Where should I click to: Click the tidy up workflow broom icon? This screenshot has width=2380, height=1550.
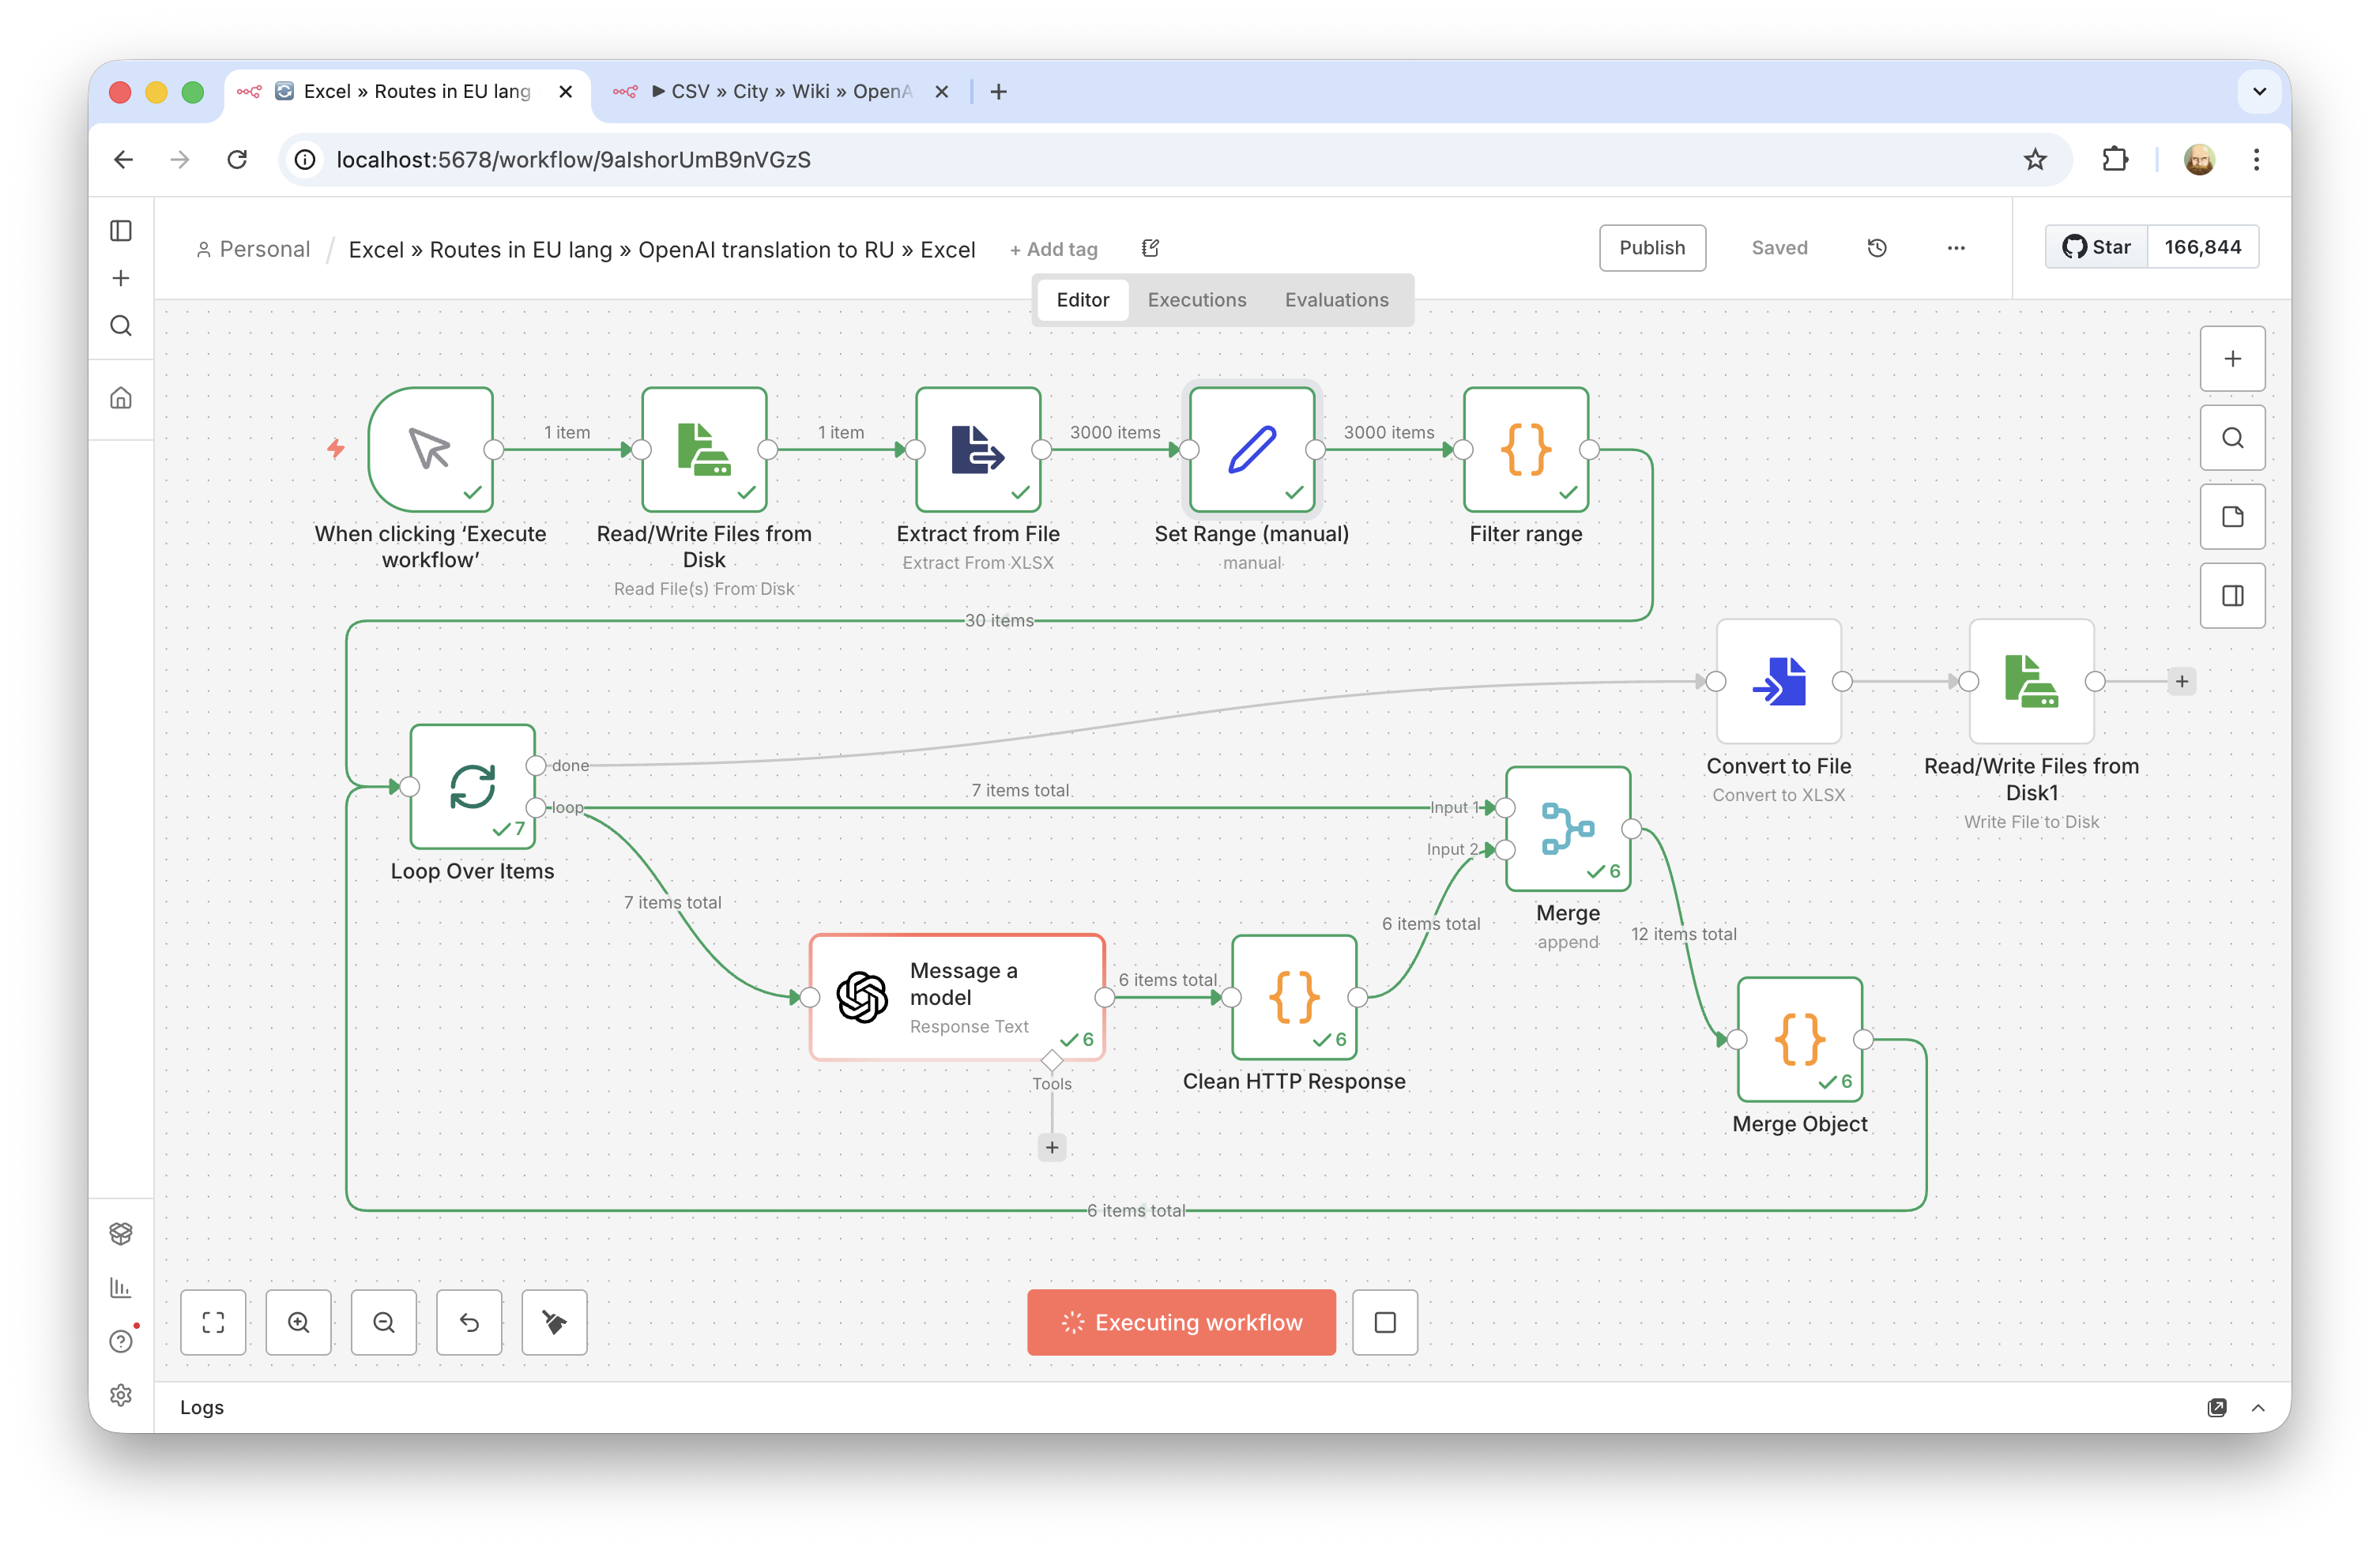pyautogui.click(x=554, y=1322)
